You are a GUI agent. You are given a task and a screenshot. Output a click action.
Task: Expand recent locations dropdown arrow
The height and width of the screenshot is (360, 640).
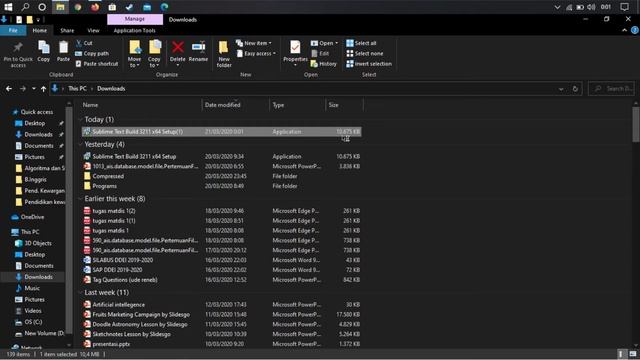tap(33, 89)
